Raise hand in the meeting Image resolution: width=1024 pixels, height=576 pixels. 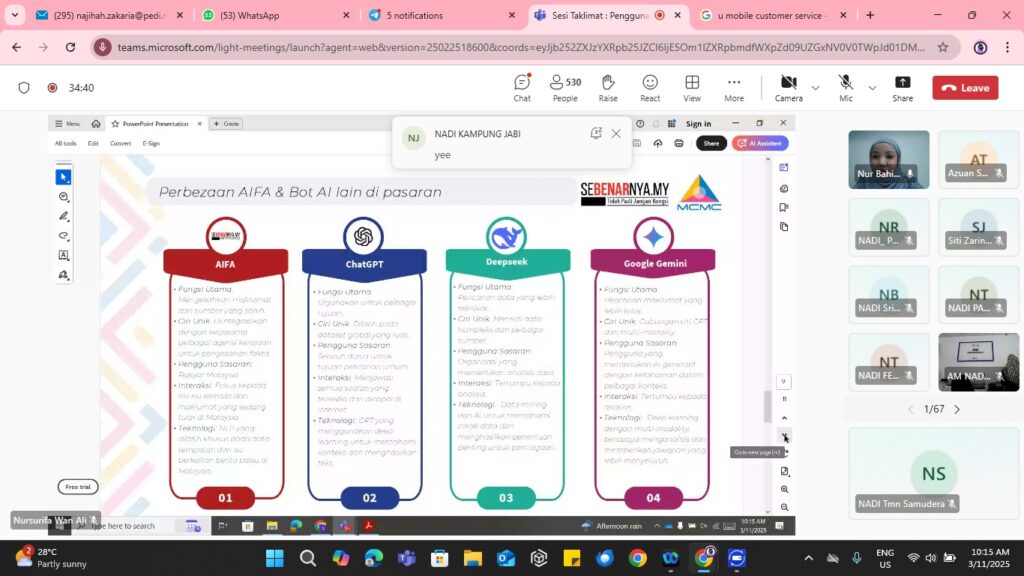pos(608,87)
